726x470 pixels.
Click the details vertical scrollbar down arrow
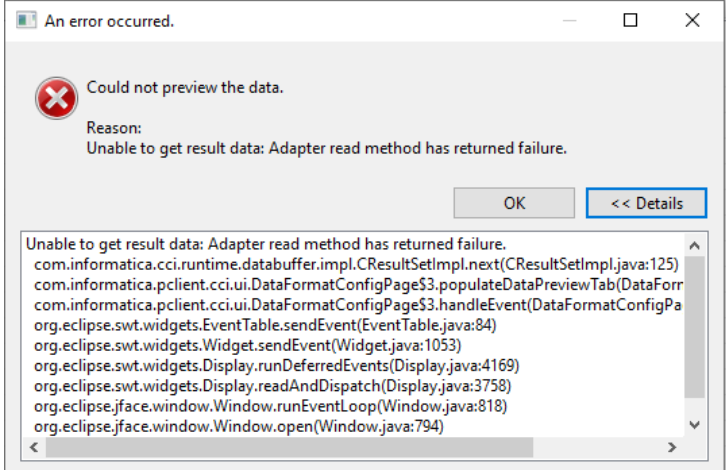coord(695,425)
